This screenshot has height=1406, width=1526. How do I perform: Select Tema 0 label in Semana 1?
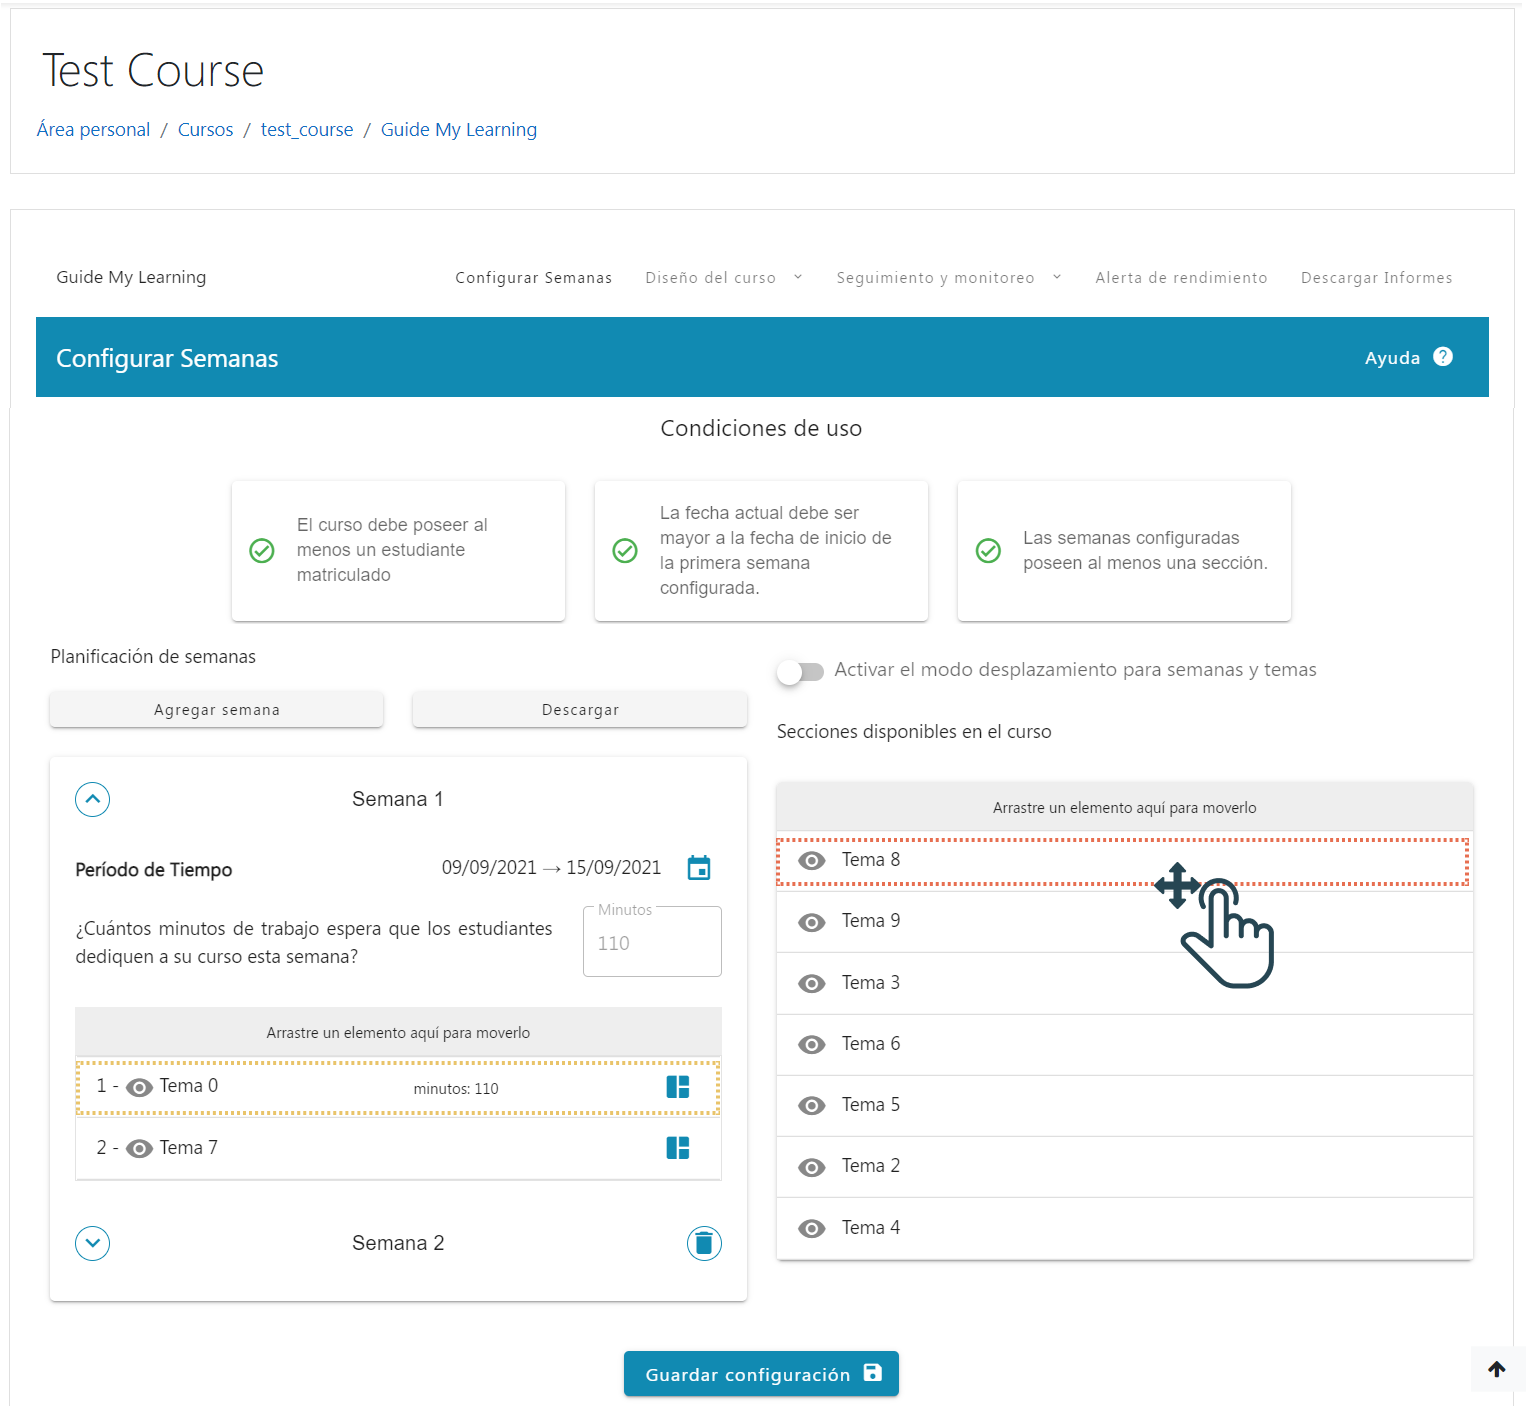click(189, 1086)
